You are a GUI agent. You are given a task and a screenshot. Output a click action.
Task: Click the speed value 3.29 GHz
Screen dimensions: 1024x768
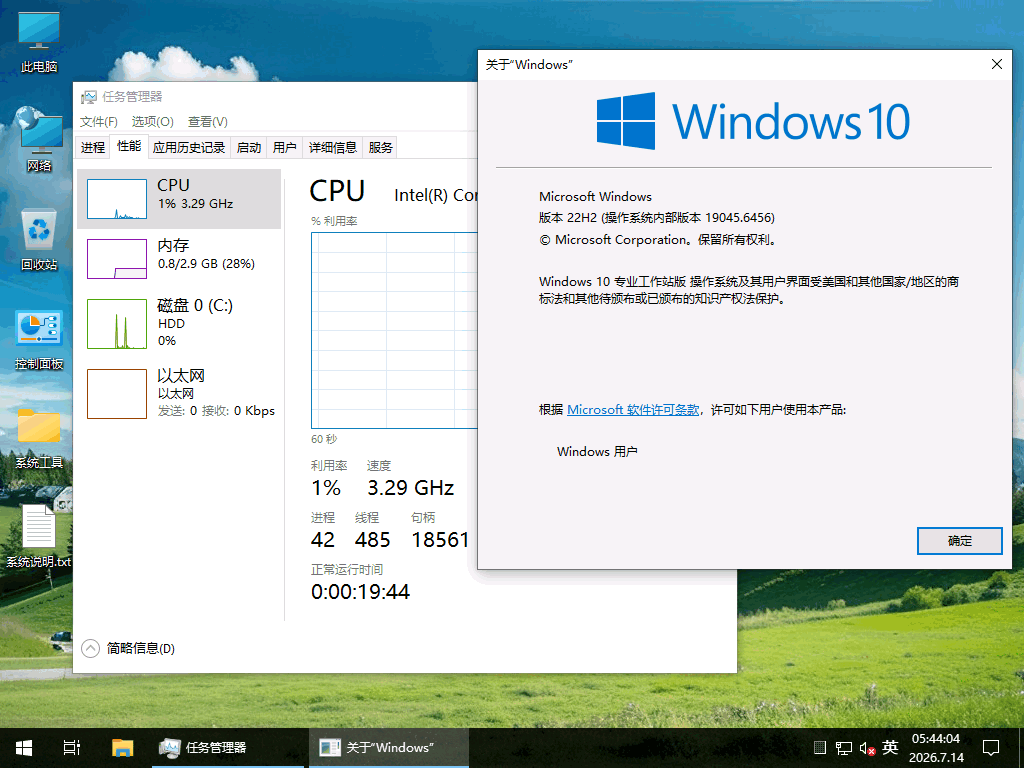pyautogui.click(x=410, y=488)
